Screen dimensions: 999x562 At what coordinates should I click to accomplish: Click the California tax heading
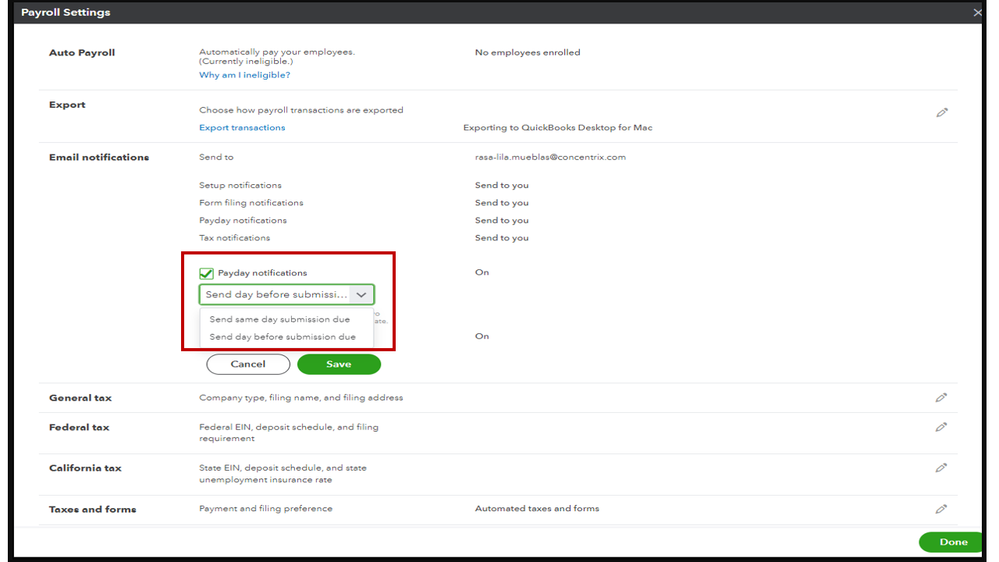coord(85,468)
